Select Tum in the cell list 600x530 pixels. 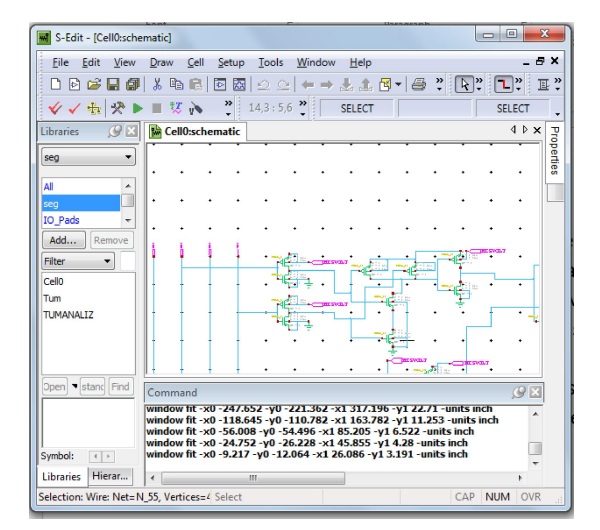point(52,298)
